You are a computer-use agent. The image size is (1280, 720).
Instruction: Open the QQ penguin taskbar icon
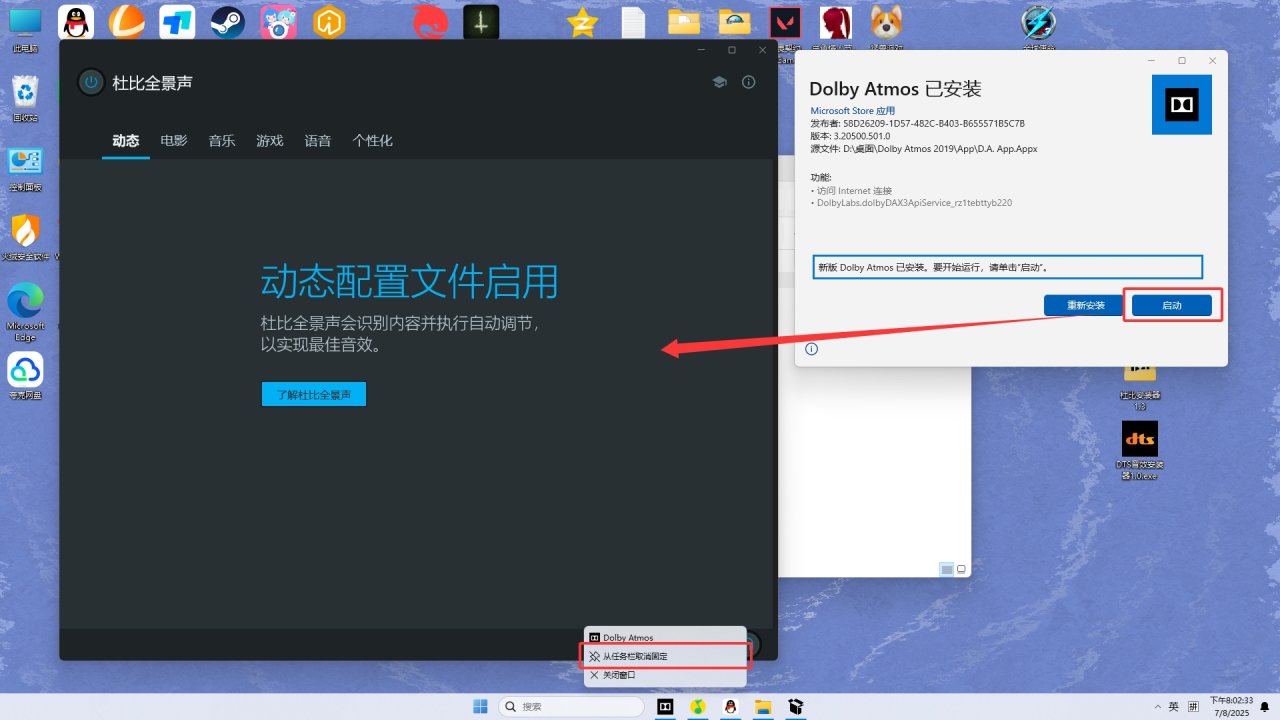[x=731, y=707]
